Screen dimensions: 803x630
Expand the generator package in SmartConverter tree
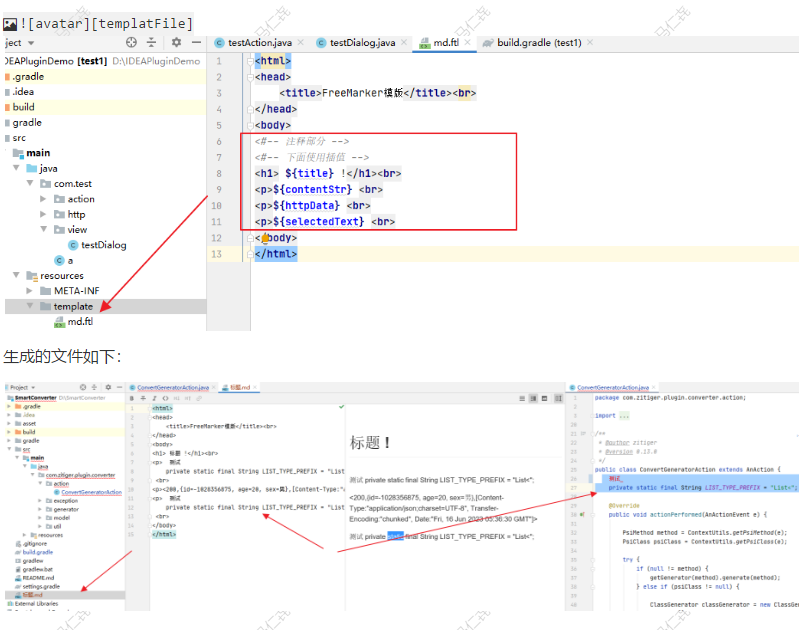click(40, 509)
